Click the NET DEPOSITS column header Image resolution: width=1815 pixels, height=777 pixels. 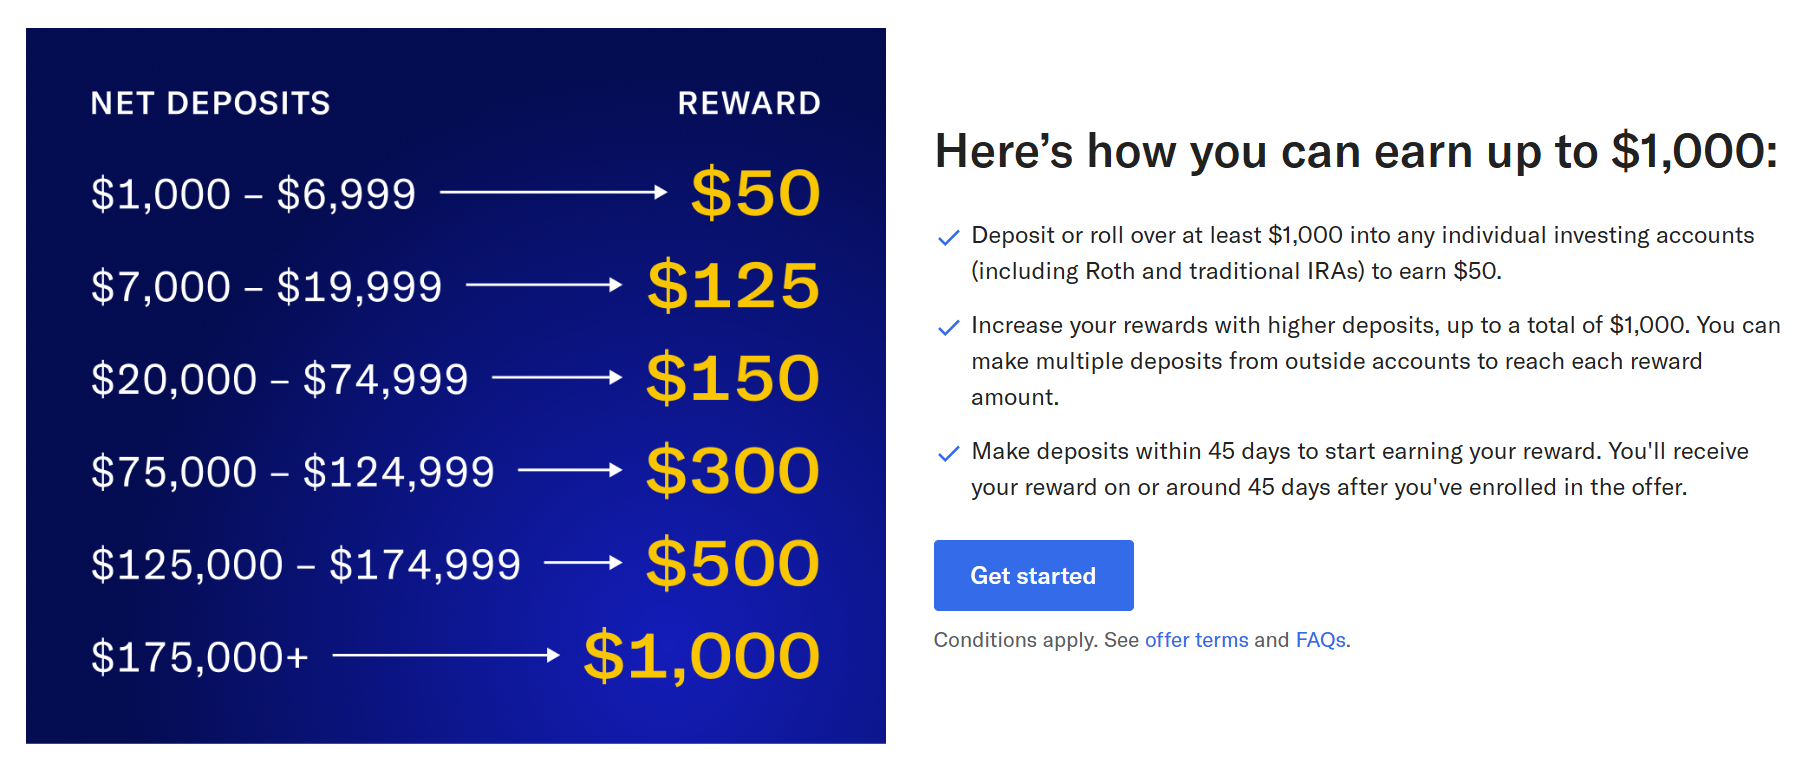pos(210,103)
